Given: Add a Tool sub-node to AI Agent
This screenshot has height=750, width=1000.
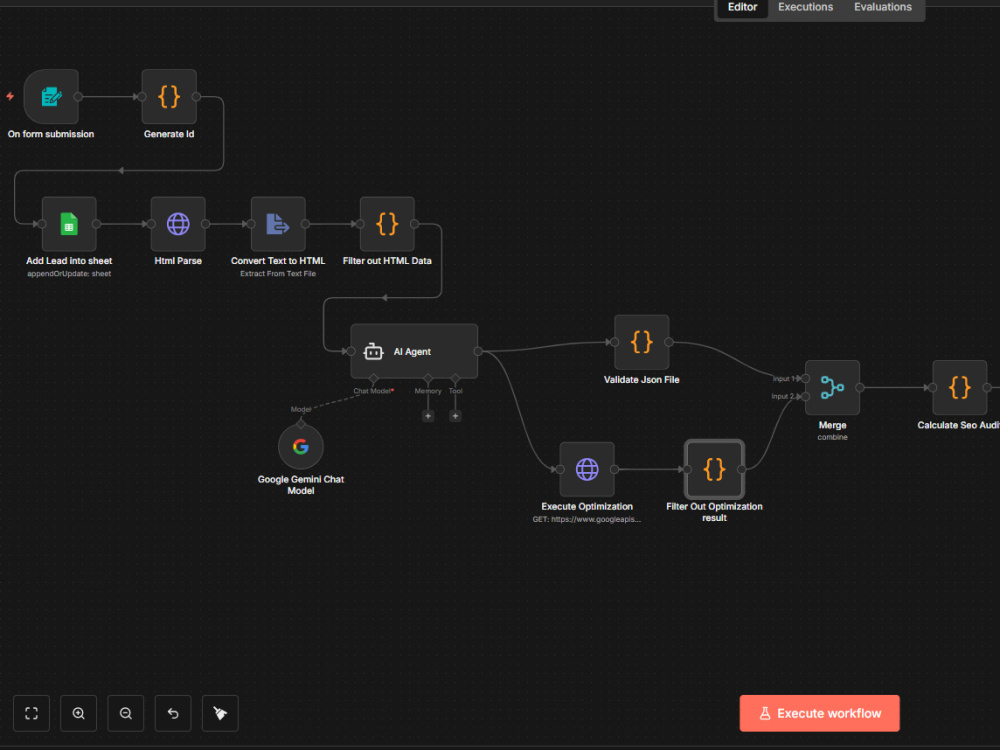Looking at the screenshot, I should [455, 416].
